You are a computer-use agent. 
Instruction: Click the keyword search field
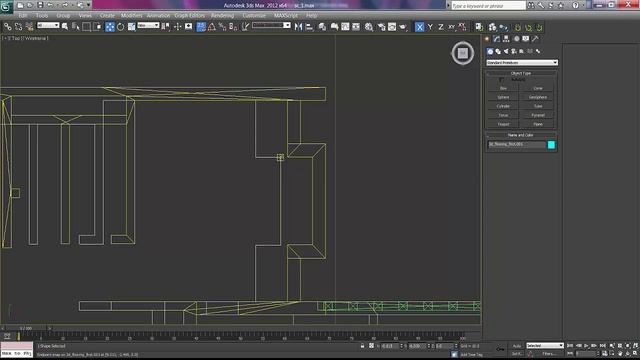pos(488,6)
